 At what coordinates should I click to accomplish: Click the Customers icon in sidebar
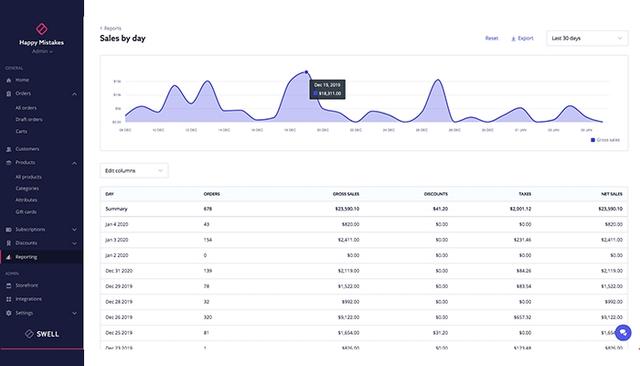click(9, 149)
